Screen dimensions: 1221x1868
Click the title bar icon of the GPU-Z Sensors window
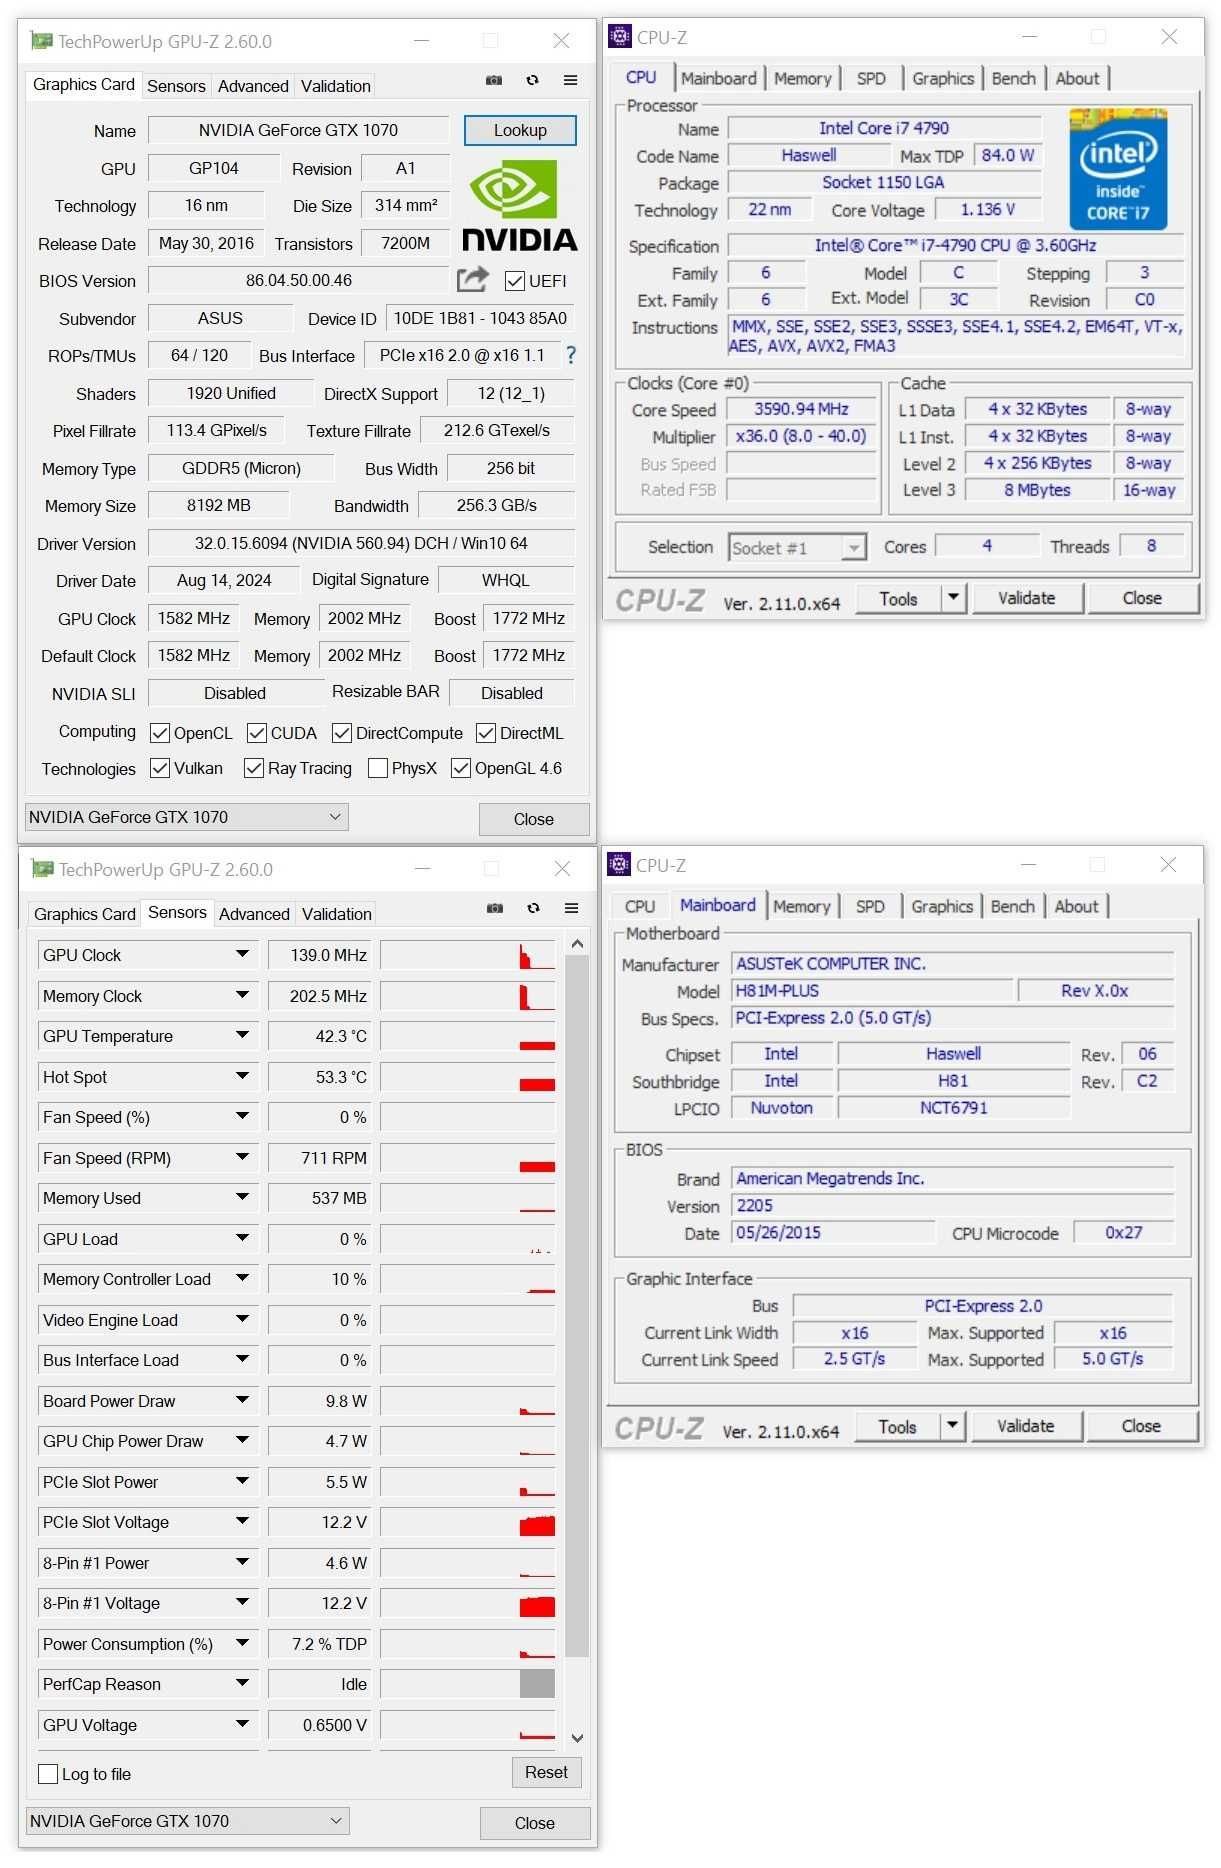tap(42, 869)
